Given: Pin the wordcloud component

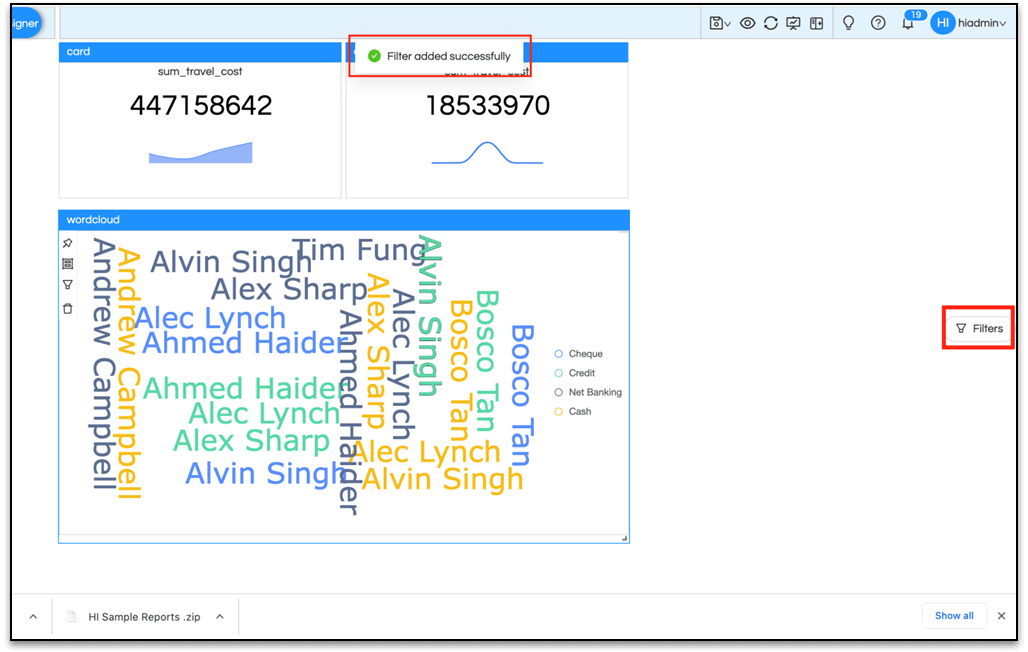Looking at the screenshot, I should pos(68,243).
